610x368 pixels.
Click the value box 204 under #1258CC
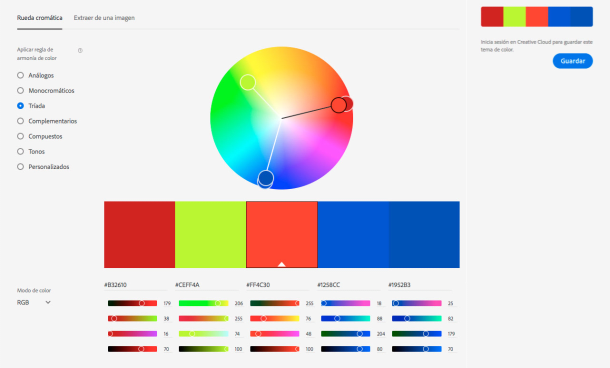[x=380, y=334]
